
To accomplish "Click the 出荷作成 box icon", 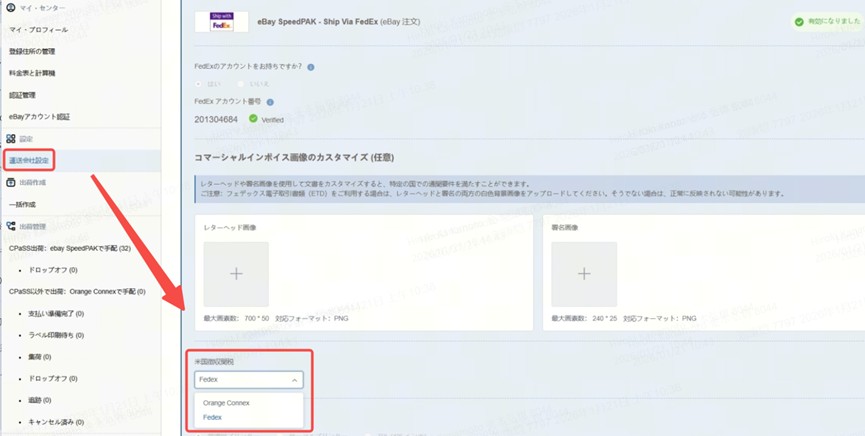I will click(10, 183).
